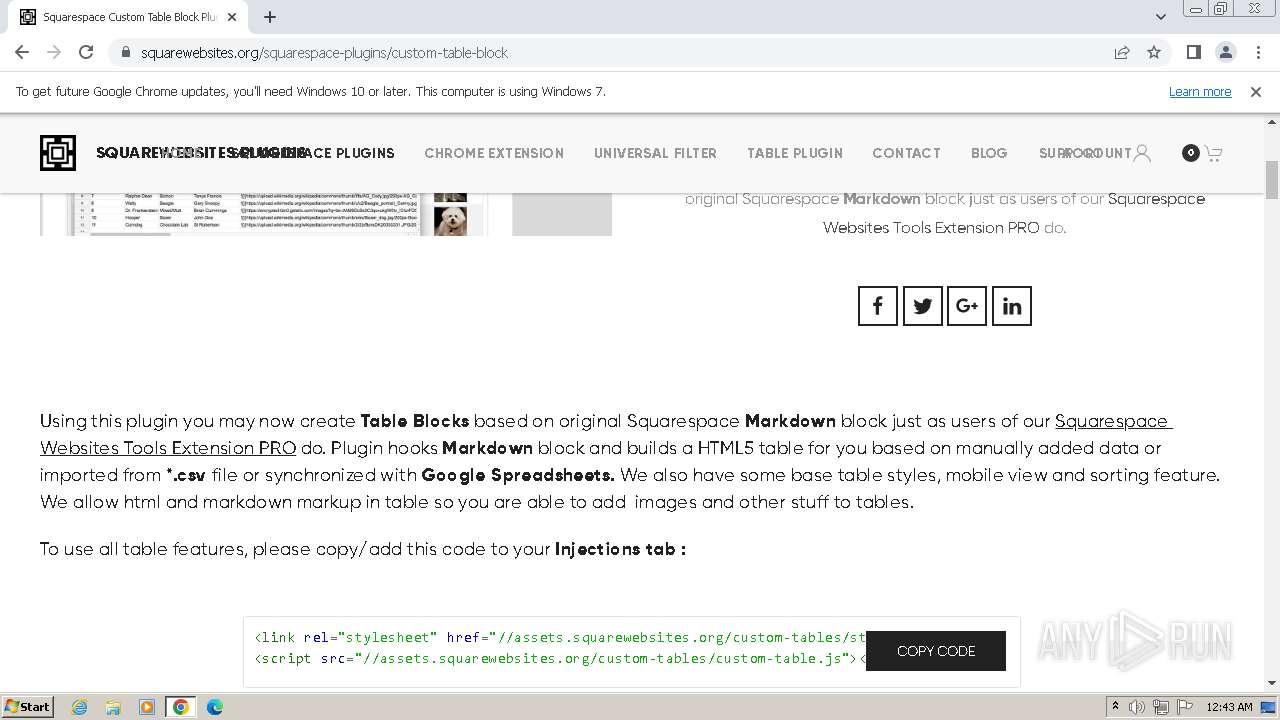Go back to previous page
The image size is (1280, 720).
tap(22, 52)
